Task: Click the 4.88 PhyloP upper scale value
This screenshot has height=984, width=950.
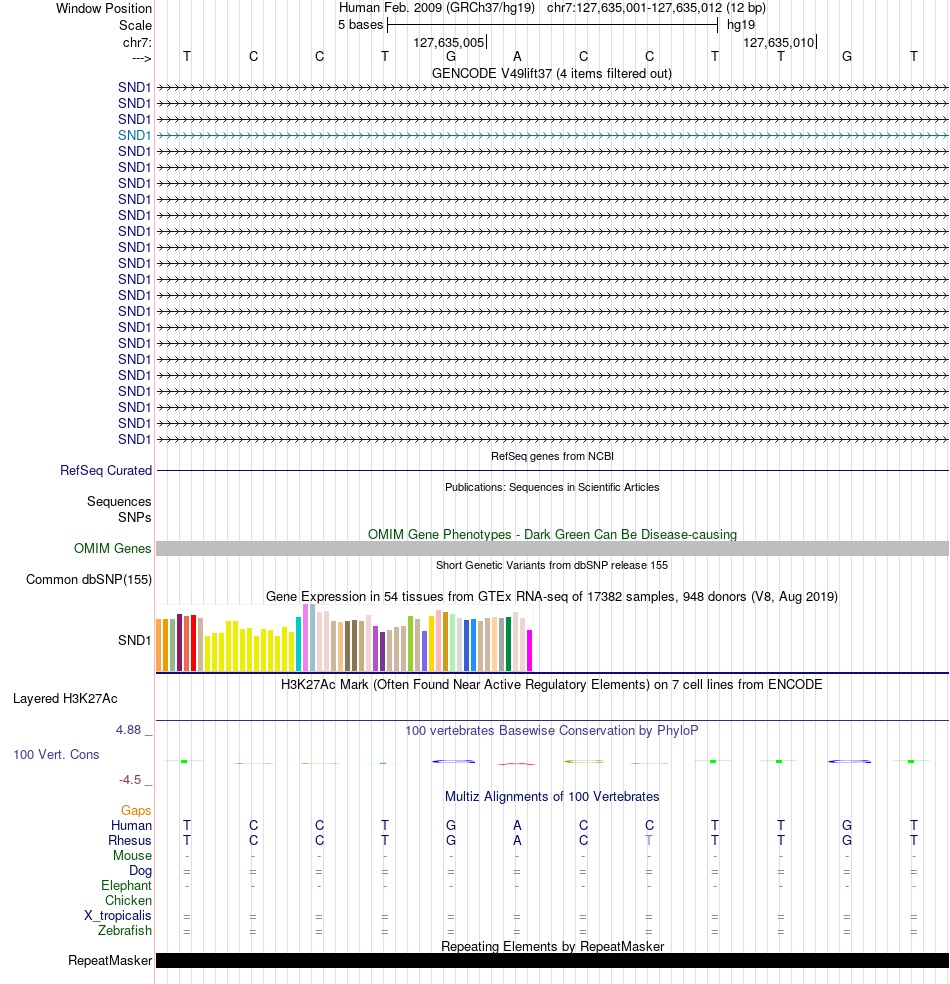Action: click(129, 730)
